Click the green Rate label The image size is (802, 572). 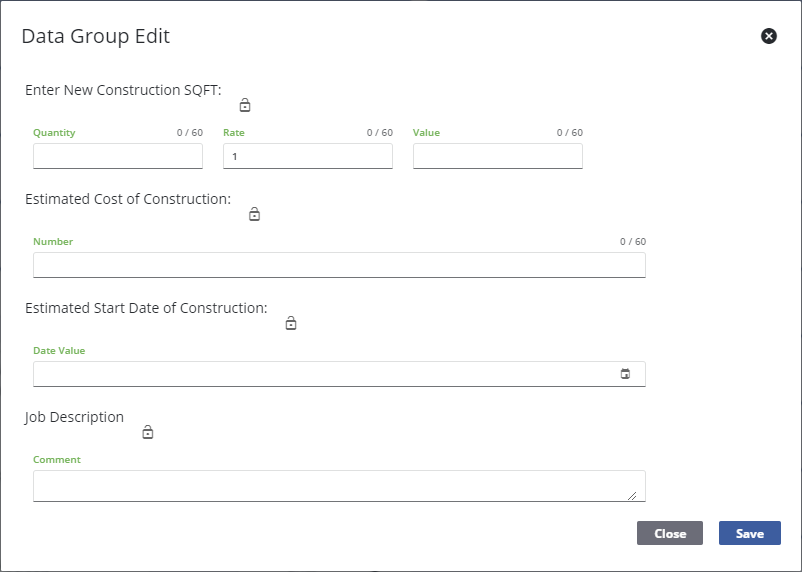[x=234, y=132]
